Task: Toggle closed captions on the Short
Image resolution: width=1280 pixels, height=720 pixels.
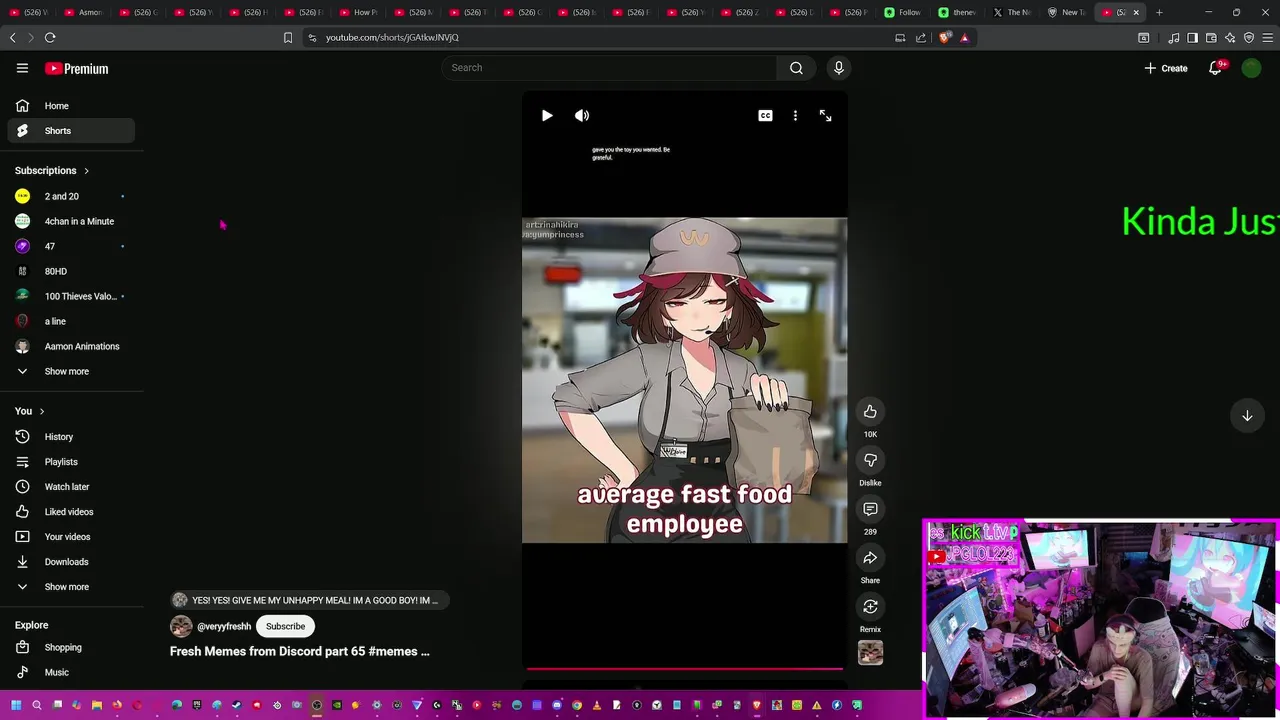Action: click(765, 115)
